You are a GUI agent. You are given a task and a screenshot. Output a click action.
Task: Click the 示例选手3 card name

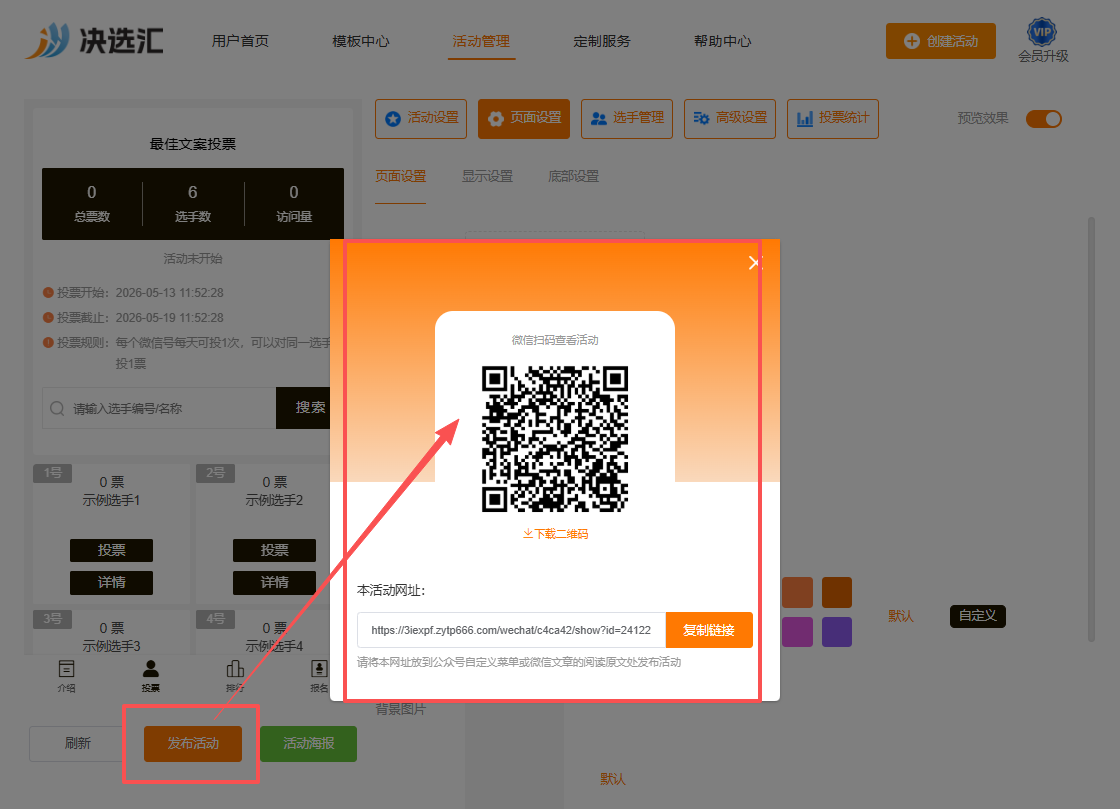click(x=111, y=646)
